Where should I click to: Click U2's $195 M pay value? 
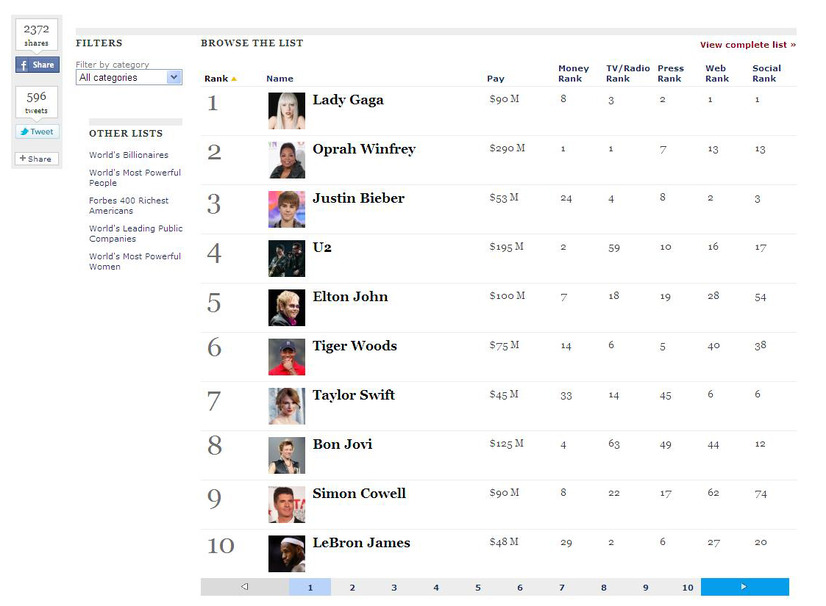click(x=506, y=247)
